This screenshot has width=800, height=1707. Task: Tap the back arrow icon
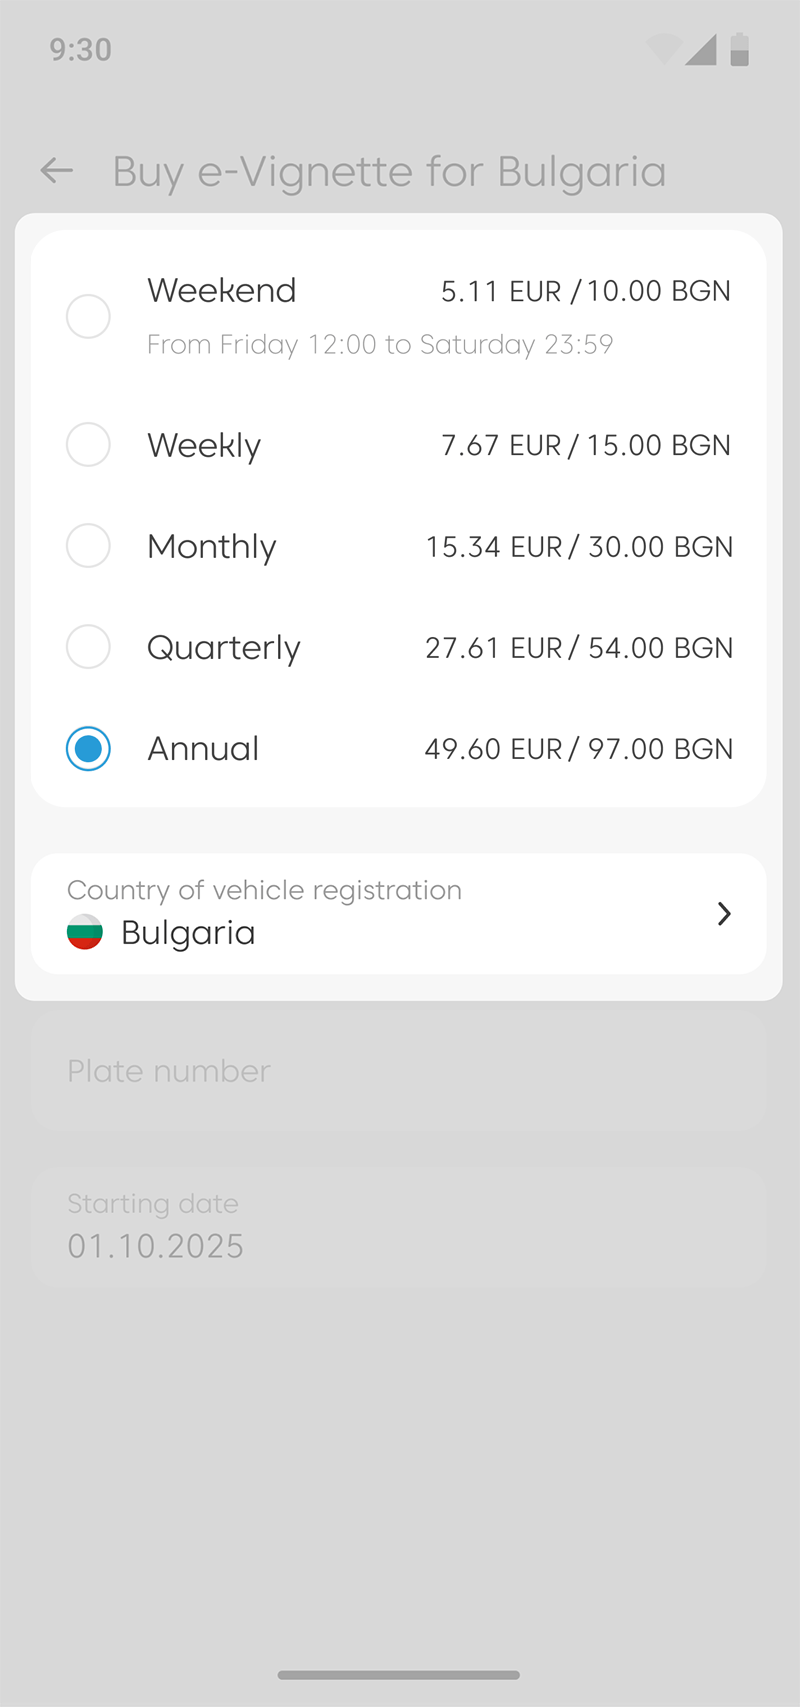coord(57,171)
